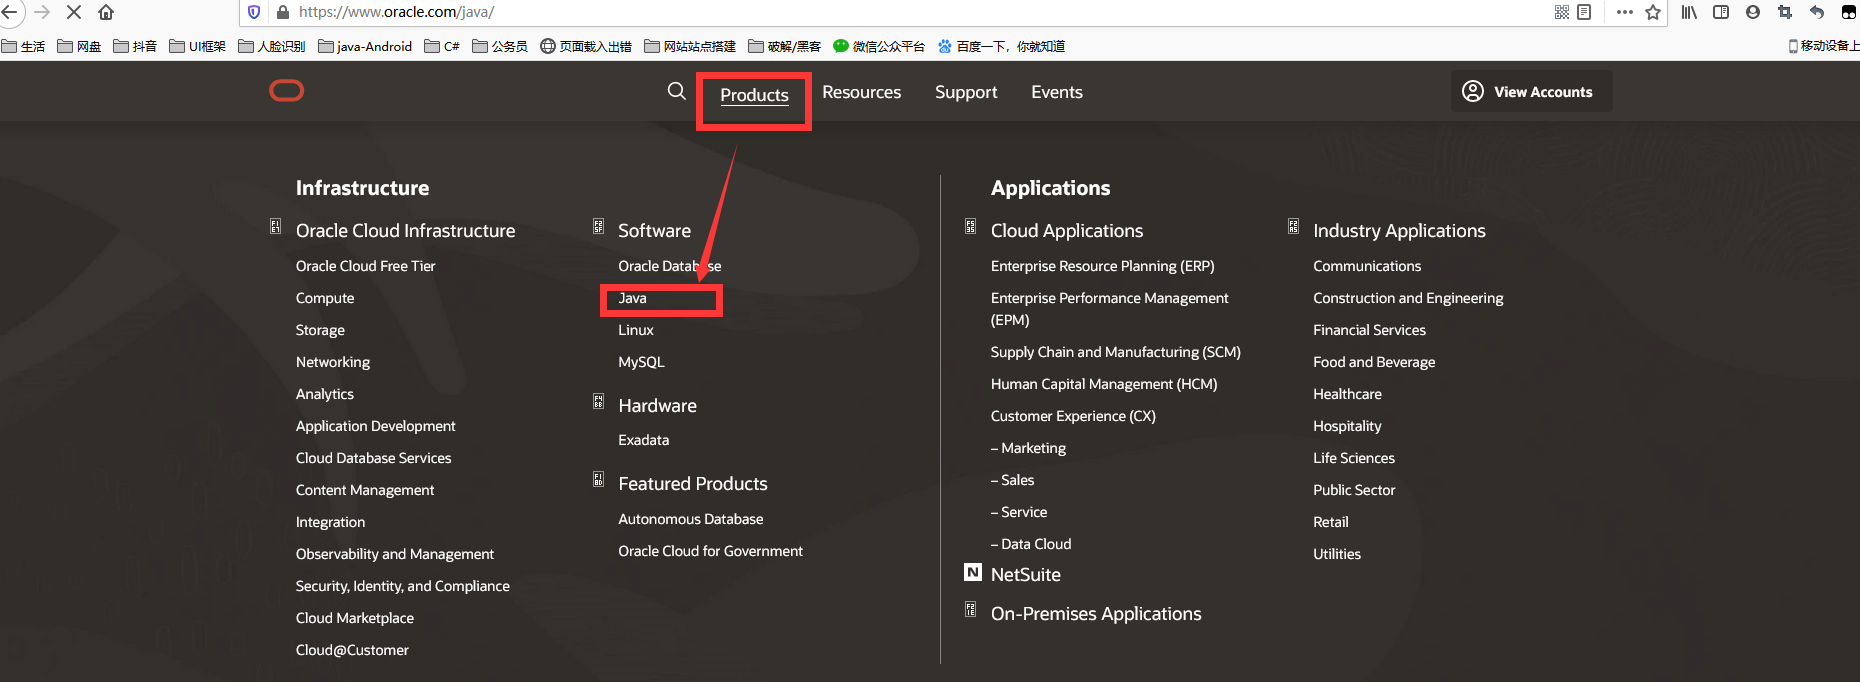The width and height of the screenshot is (1860, 682).
Task: Open the NetSuite link
Action: click(1025, 575)
